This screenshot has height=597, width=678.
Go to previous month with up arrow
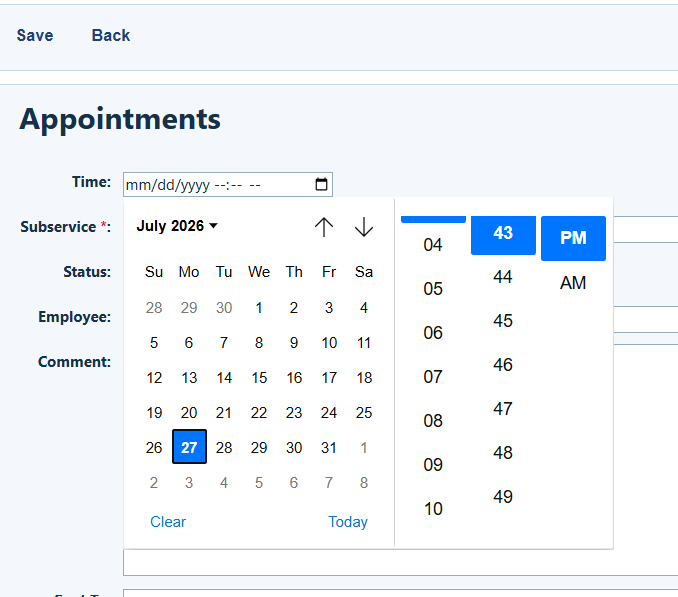click(x=324, y=227)
